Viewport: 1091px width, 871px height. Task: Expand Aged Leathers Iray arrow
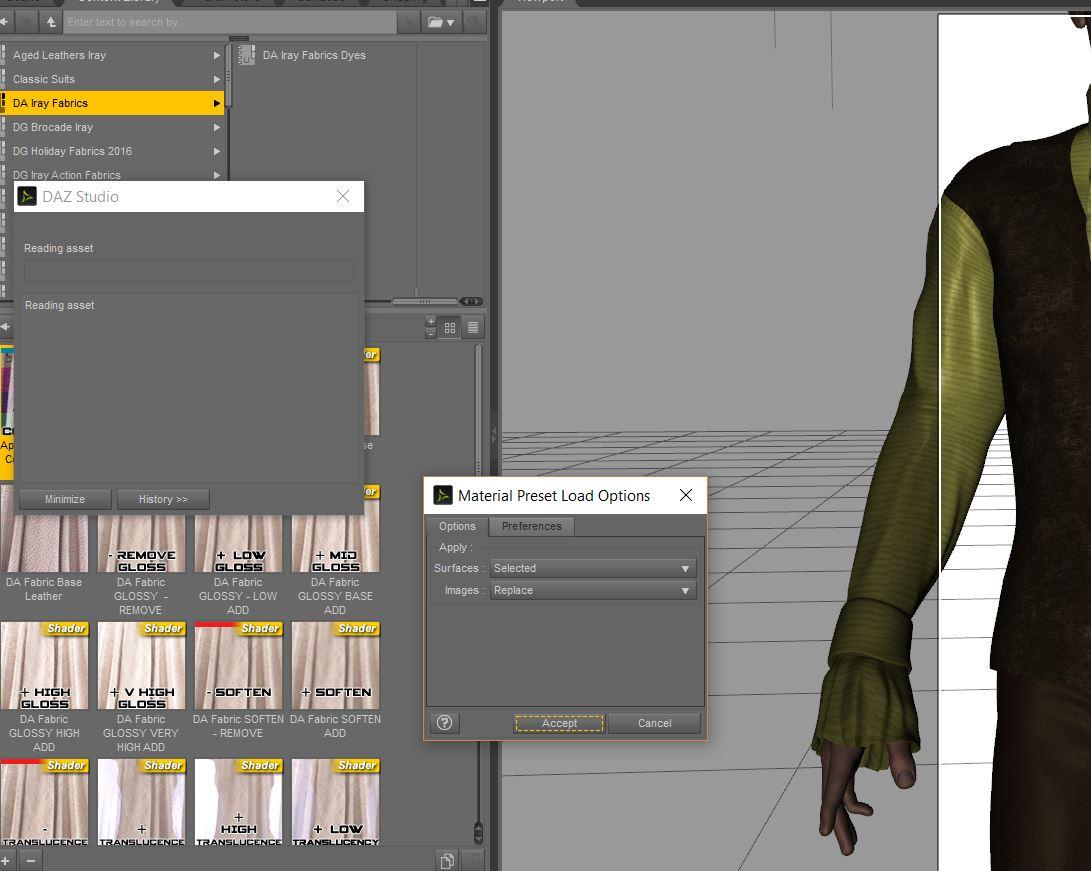tap(216, 56)
